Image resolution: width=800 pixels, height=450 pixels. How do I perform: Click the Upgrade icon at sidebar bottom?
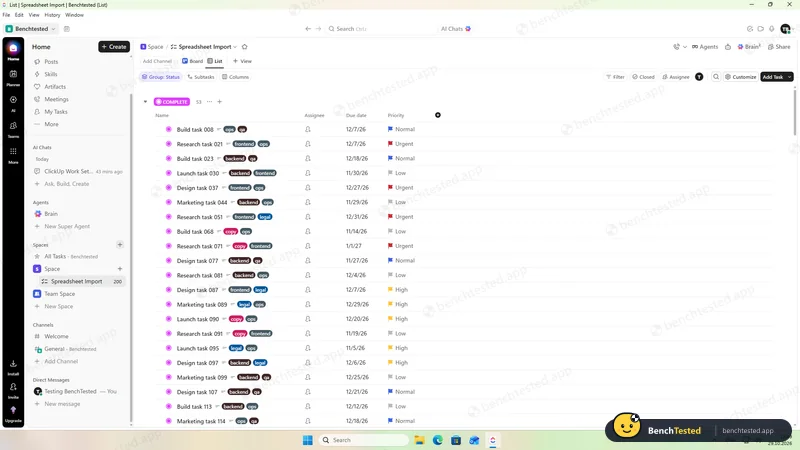tap(13, 414)
